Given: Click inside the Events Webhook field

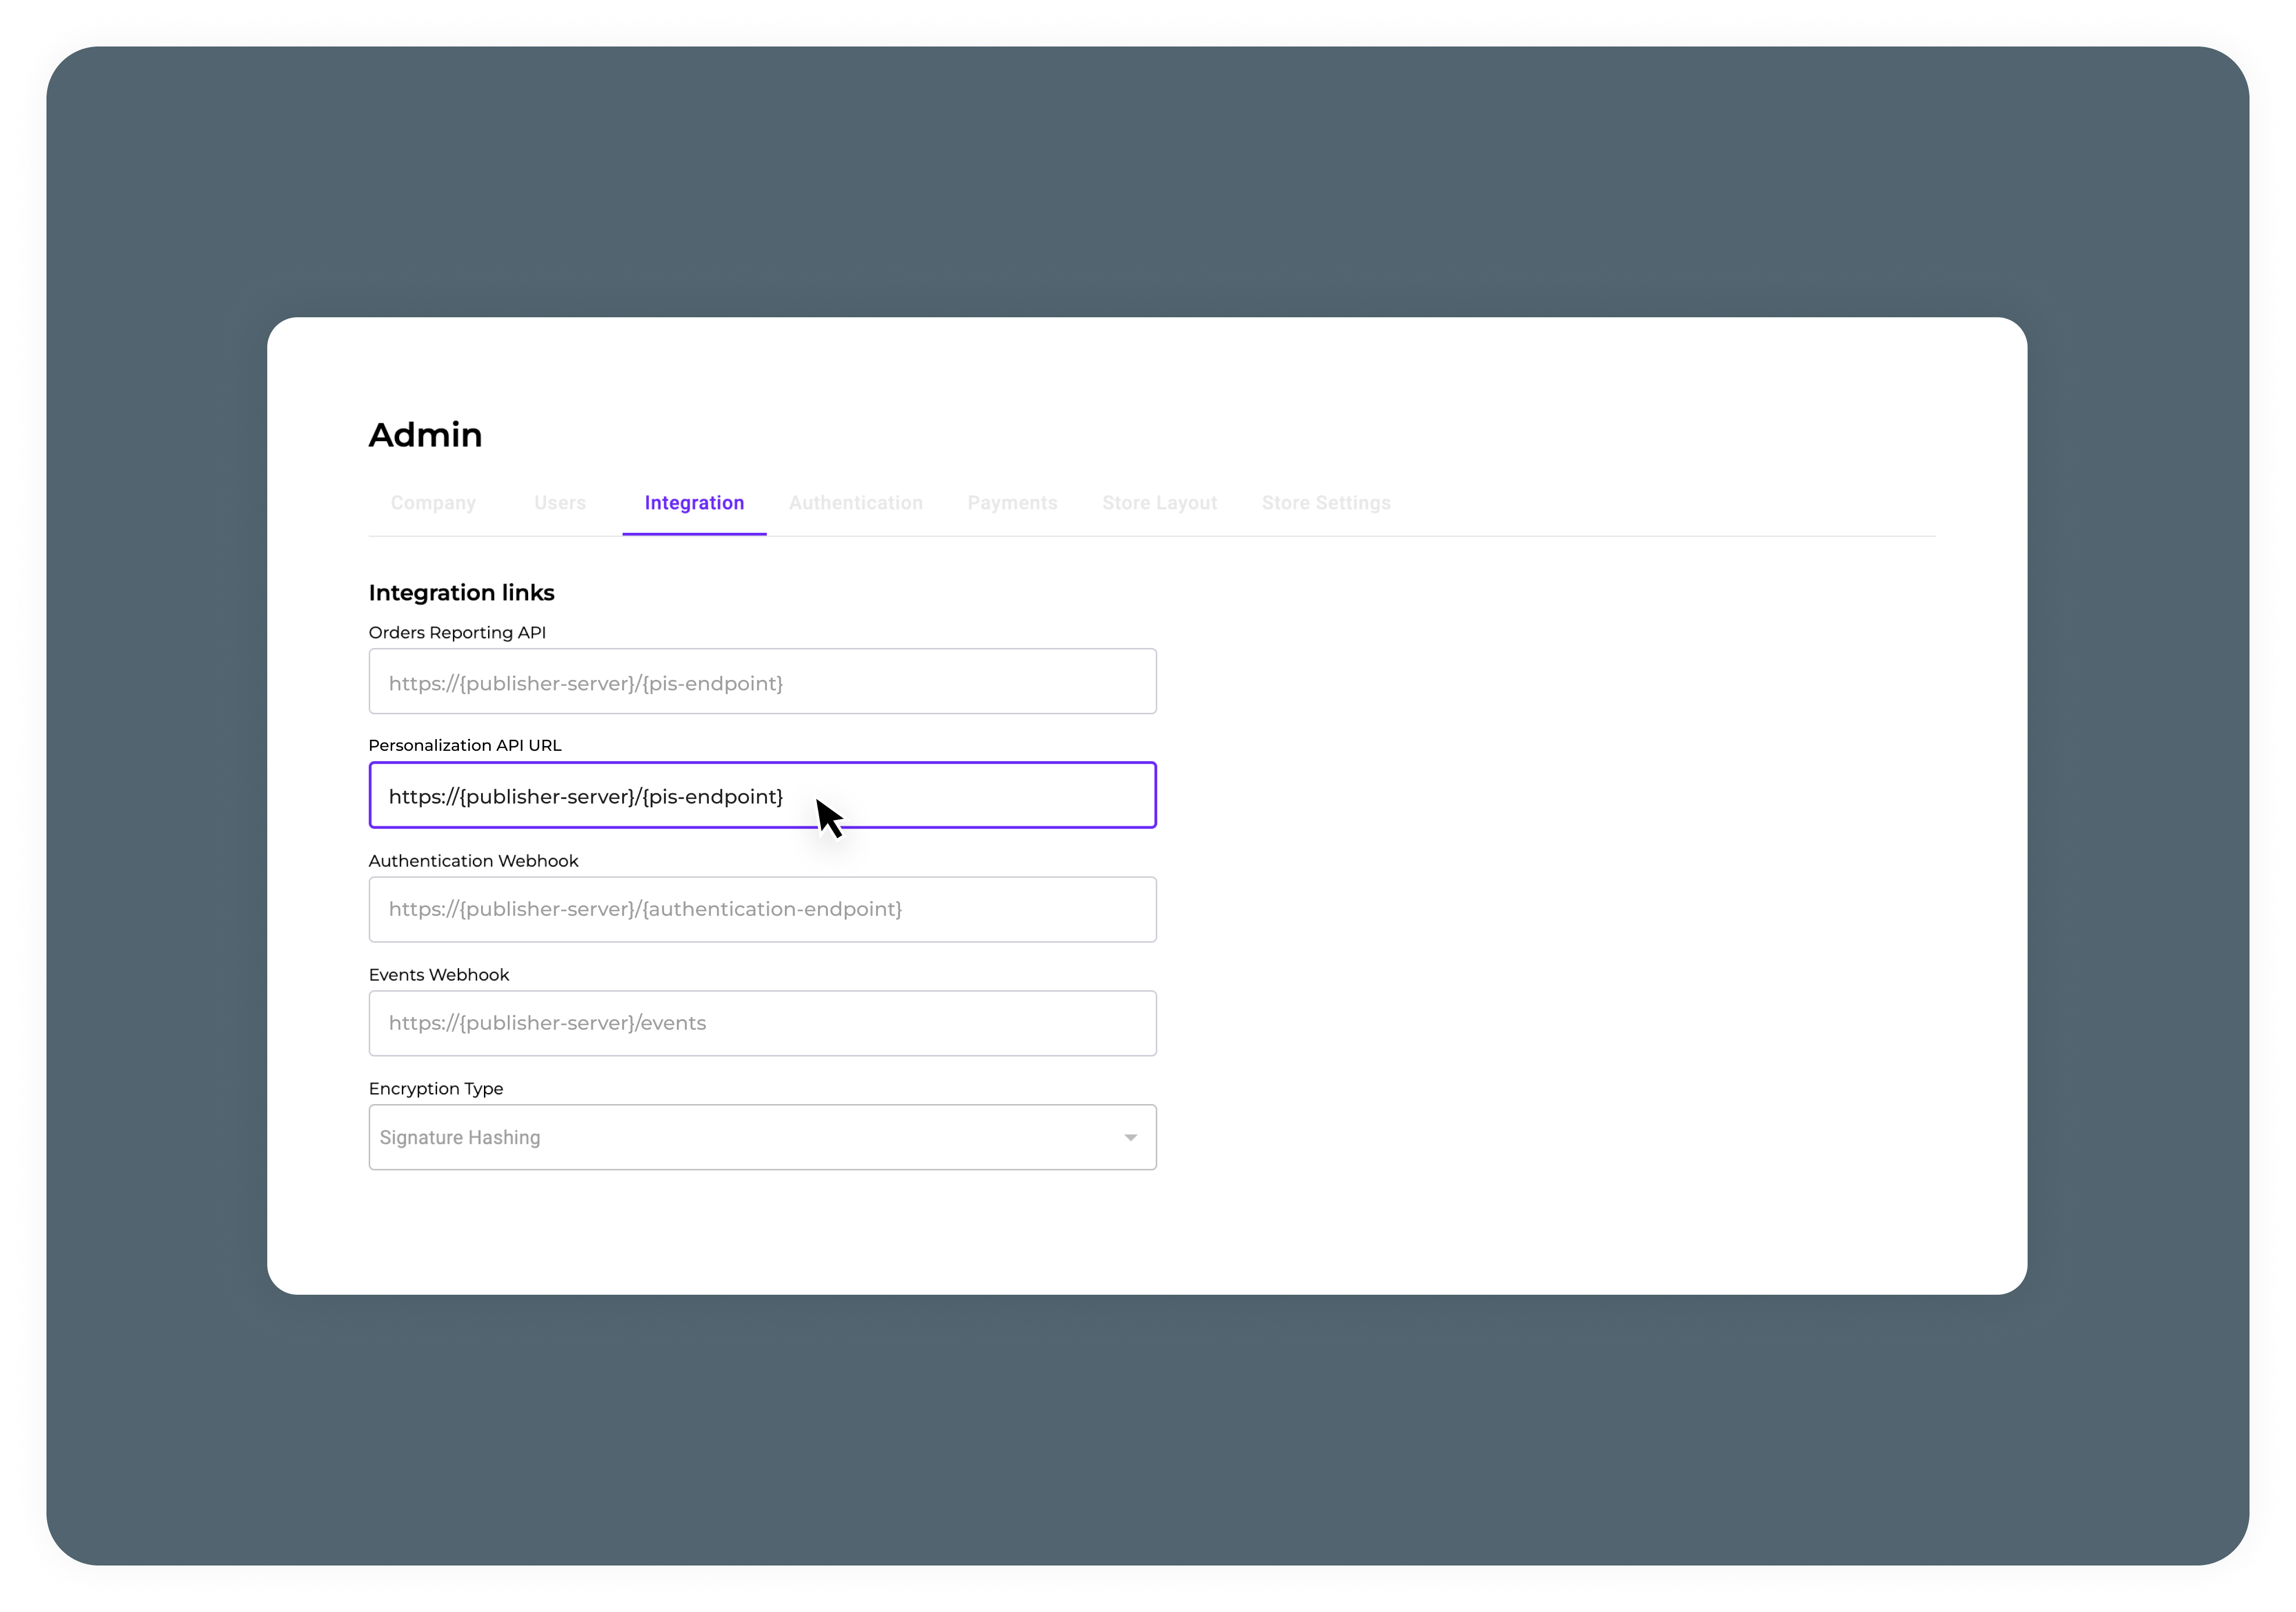Looking at the screenshot, I should click(762, 1023).
